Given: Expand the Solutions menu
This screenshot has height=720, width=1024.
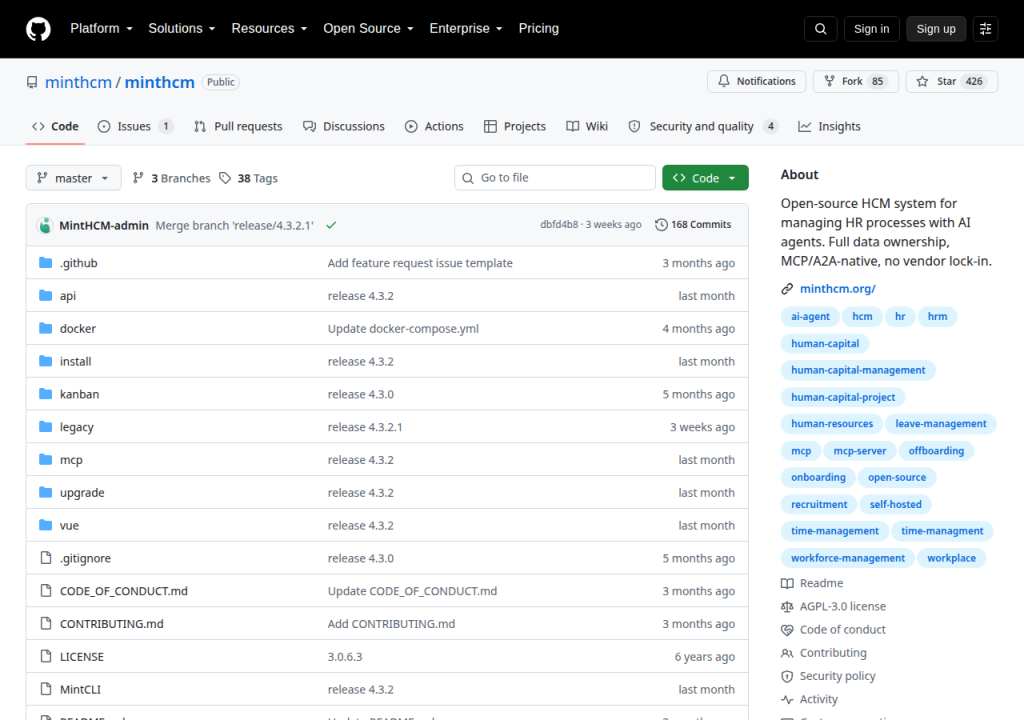Looking at the screenshot, I should pyautogui.click(x=182, y=29).
